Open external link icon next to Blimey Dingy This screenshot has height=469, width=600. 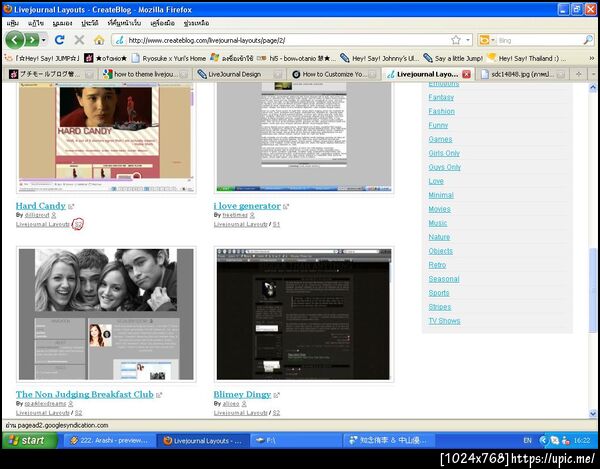click(277, 395)
